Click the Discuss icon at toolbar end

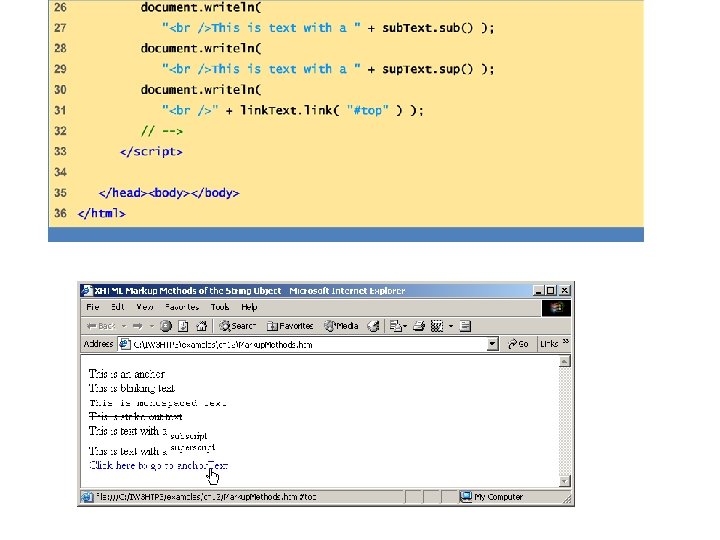465,326
